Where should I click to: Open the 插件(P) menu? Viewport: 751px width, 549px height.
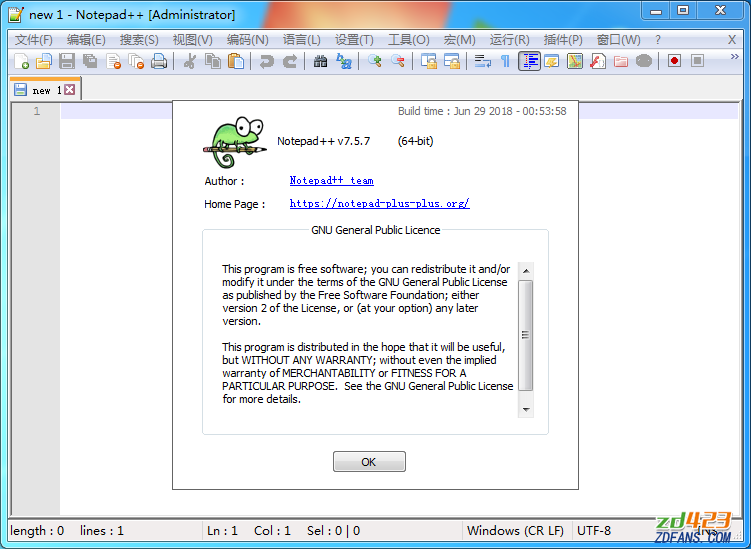coord(563,40)
